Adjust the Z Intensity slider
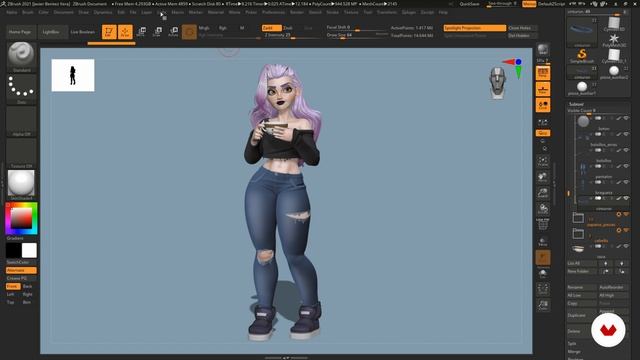Screen dimensions: 640x360 (292, 35)
